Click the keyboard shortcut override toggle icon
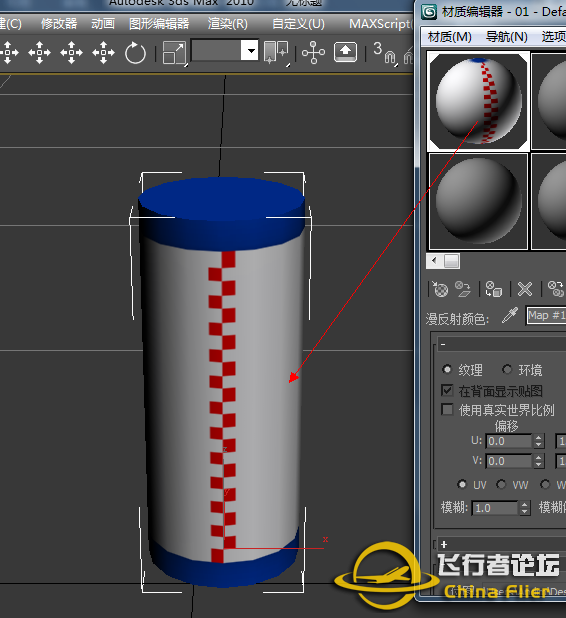566x618 pixels. [345, 52]
